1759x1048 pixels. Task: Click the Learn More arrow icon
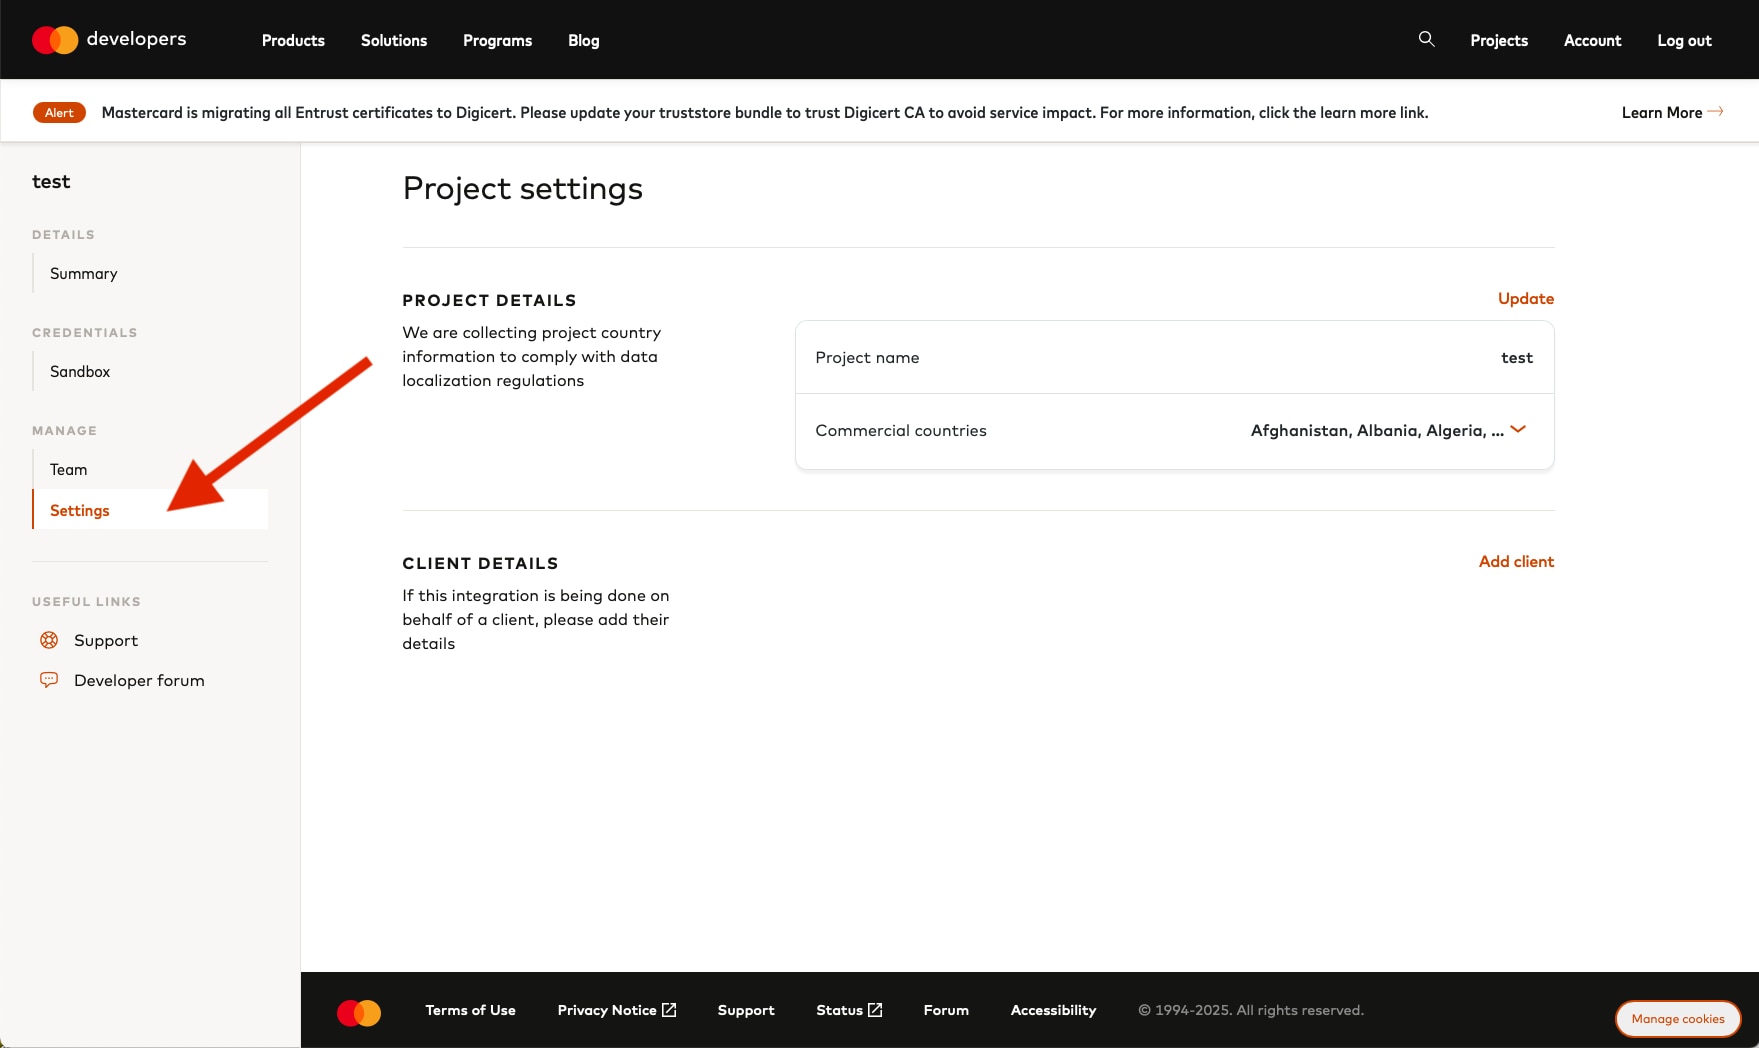tap(1715, 112)
